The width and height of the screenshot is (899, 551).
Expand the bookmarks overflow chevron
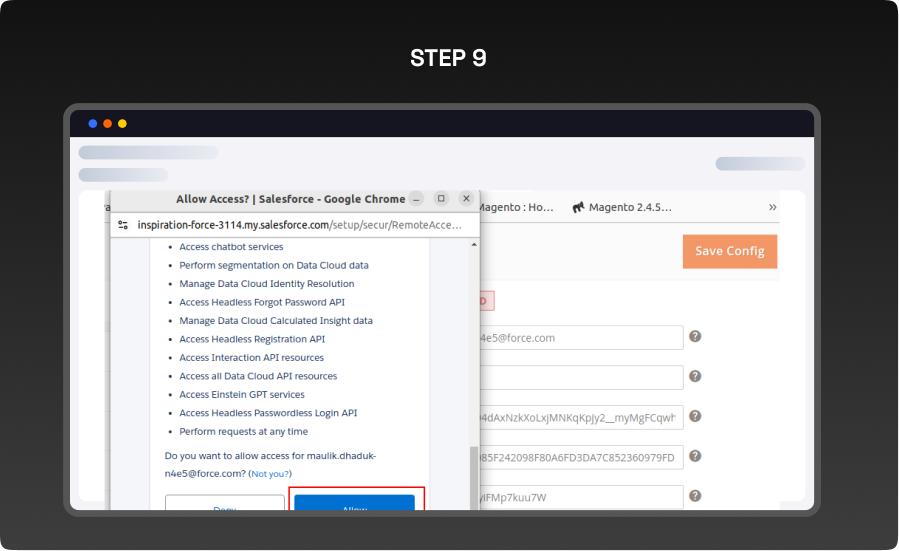(x=772, y=207)
